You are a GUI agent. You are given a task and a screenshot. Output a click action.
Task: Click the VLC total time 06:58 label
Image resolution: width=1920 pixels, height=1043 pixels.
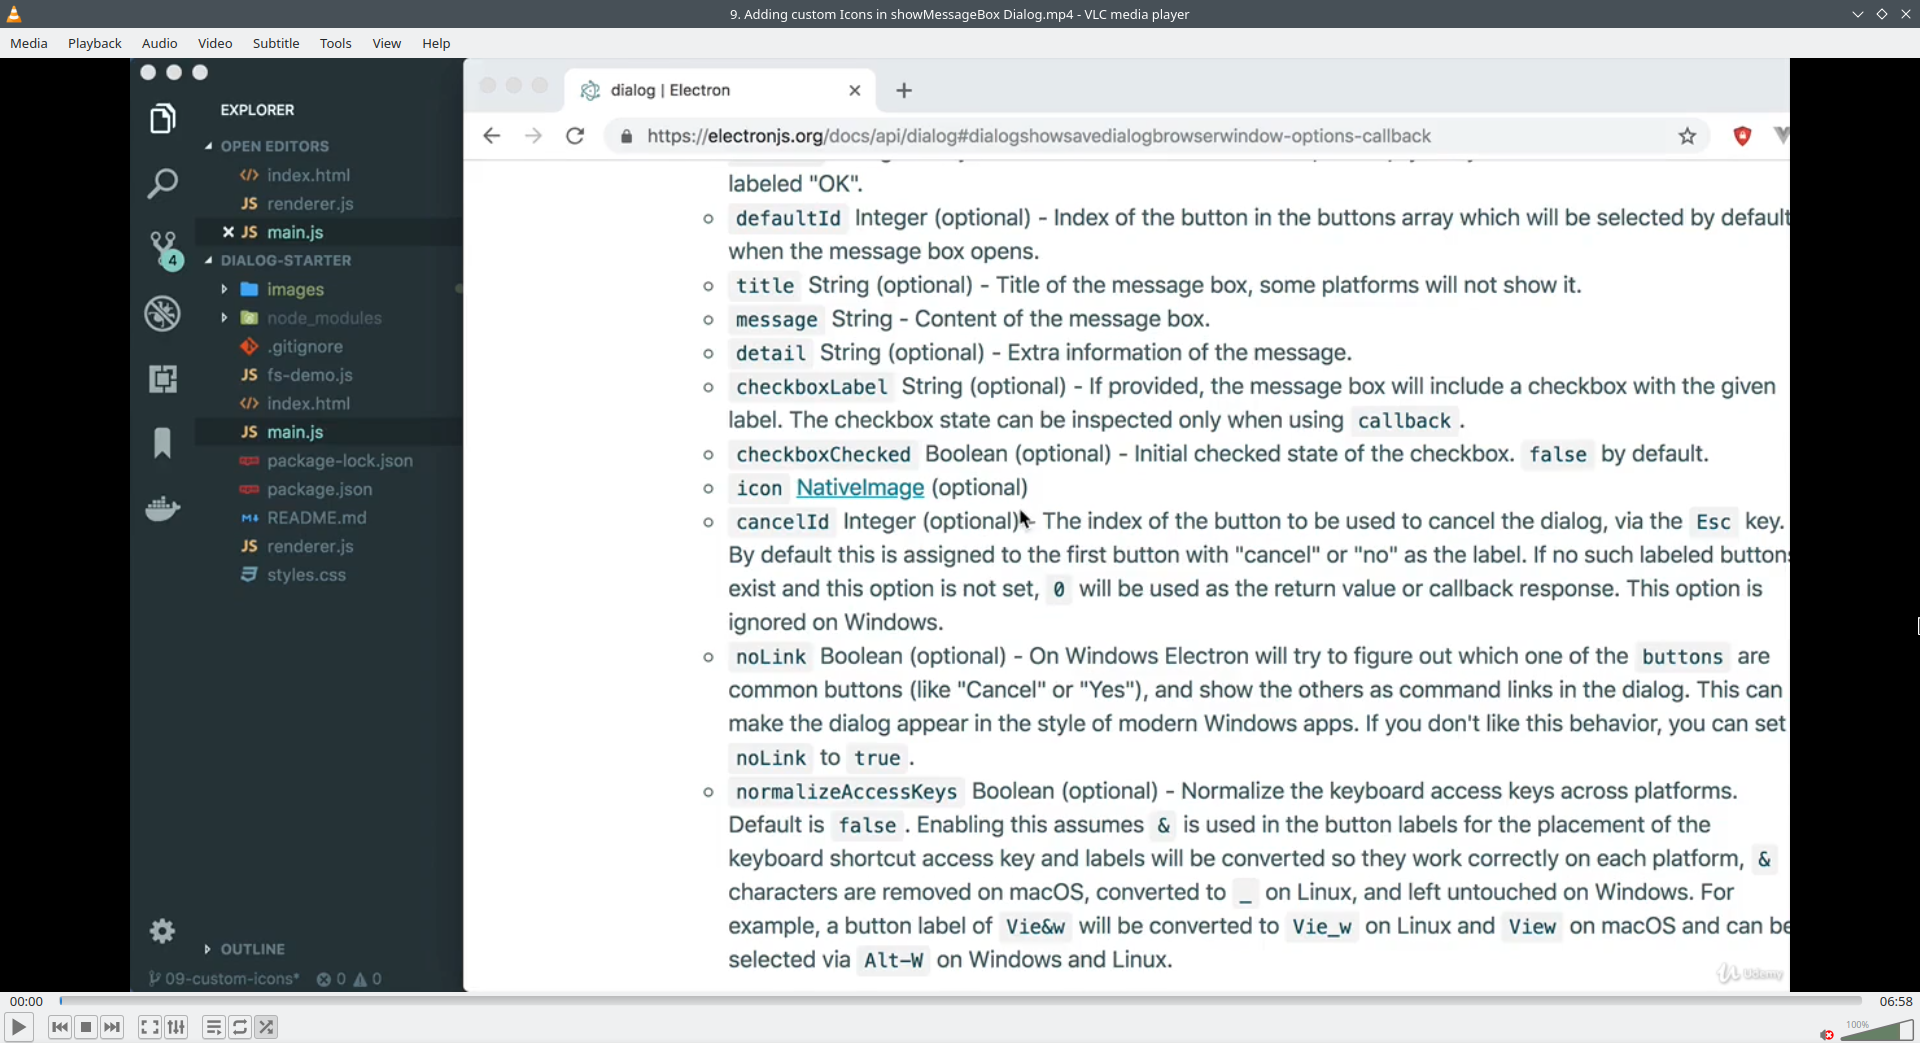1896,1001
